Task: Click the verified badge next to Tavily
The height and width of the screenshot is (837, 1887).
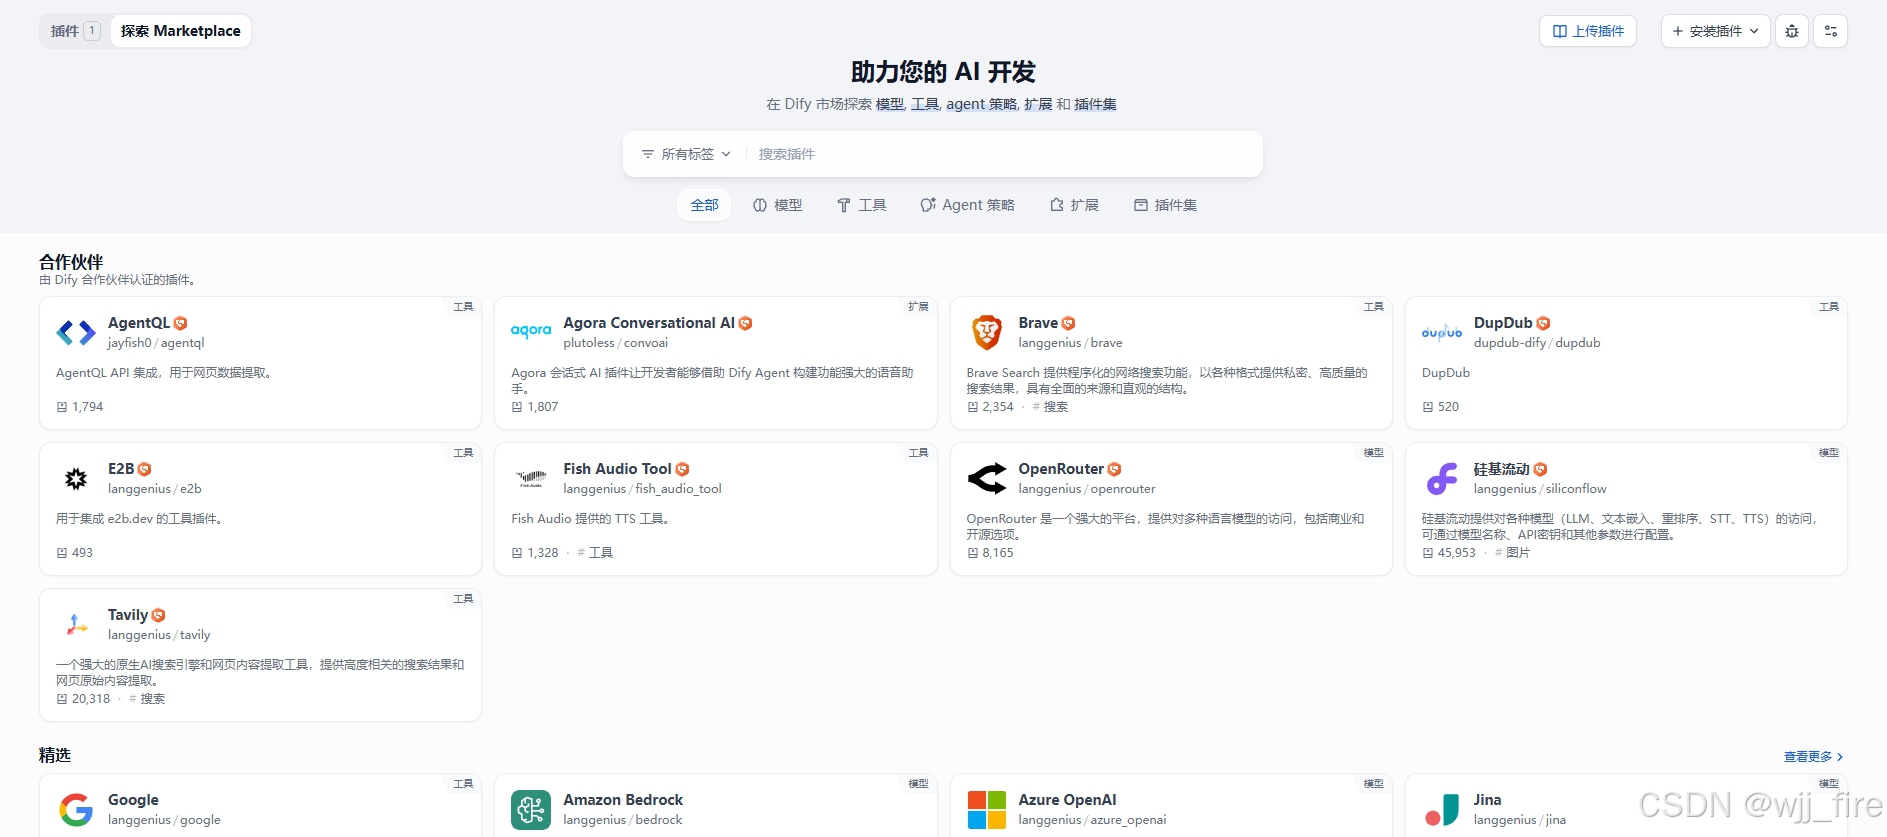Action: coord(158,615)
